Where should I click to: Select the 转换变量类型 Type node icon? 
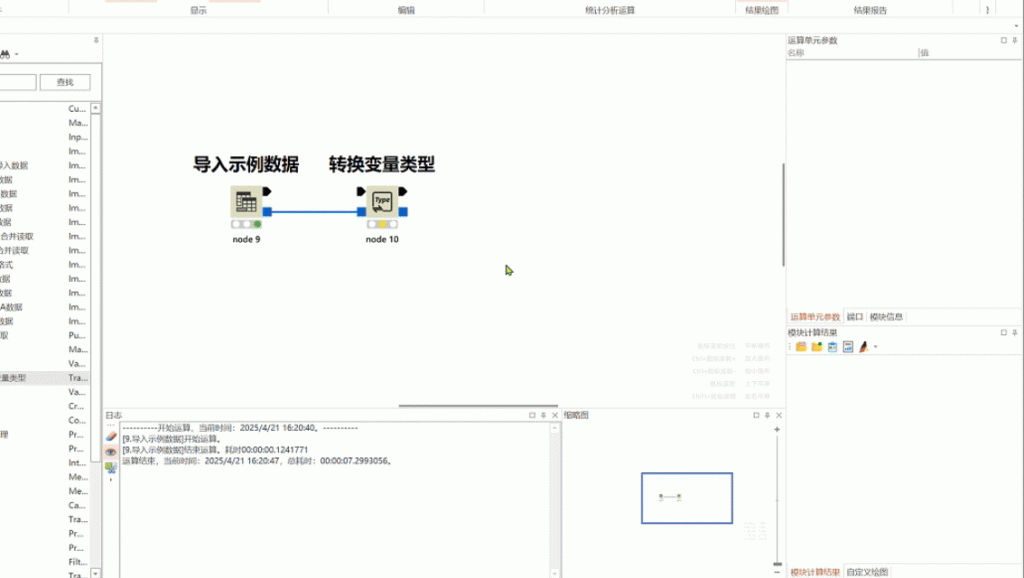pos(381,201)
